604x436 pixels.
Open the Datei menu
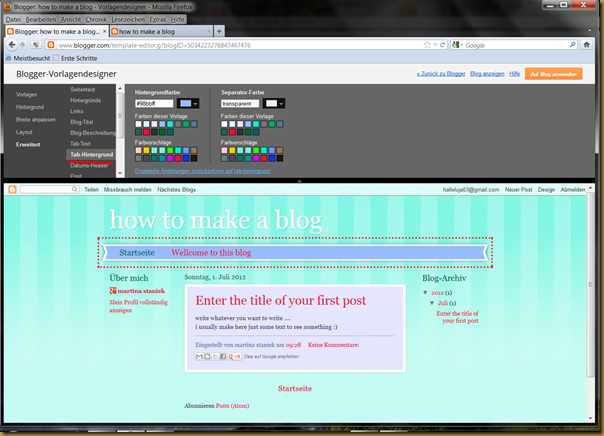point(13,19)
